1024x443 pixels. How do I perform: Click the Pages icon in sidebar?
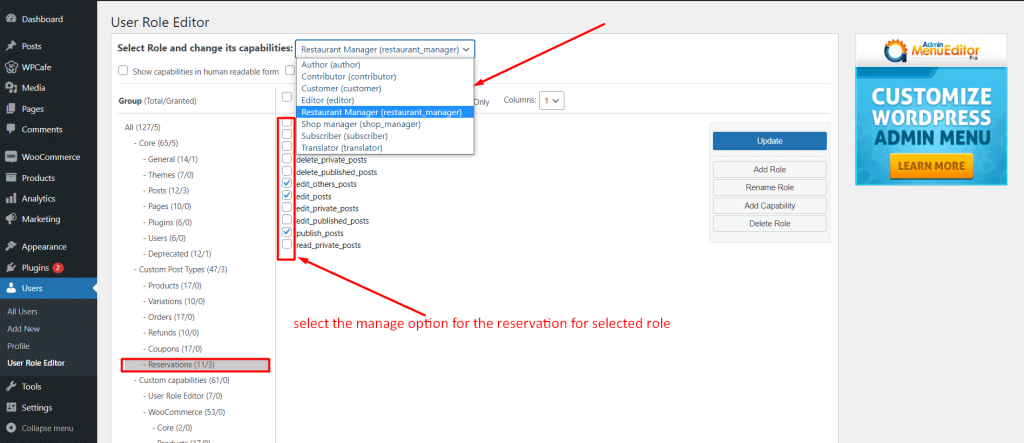pyautogui.click(x=10, y=108)
